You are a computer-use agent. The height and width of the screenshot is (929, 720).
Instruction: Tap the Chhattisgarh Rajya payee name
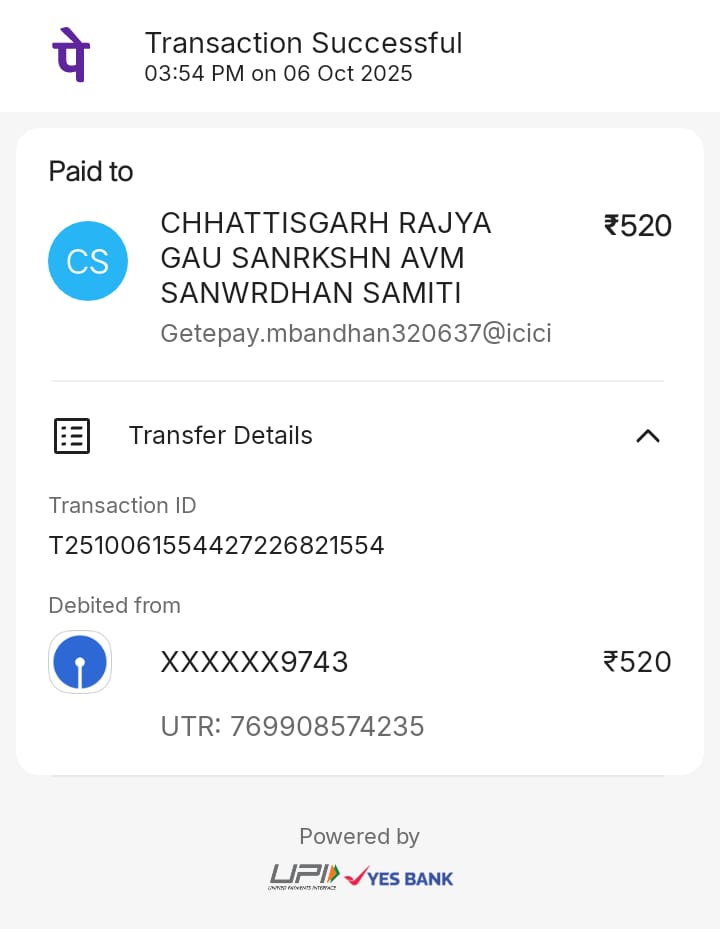[x=326, y=258]
